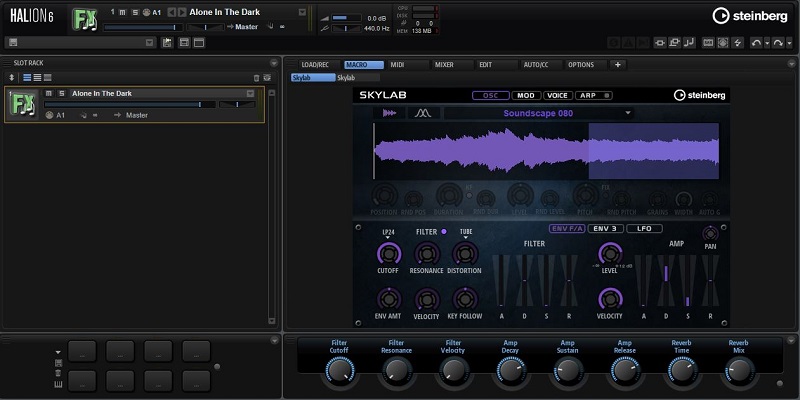Click the purple waveform display
The height and width of the screenshot is (400, 800).
pyautogui.click(x=545, y=151)
